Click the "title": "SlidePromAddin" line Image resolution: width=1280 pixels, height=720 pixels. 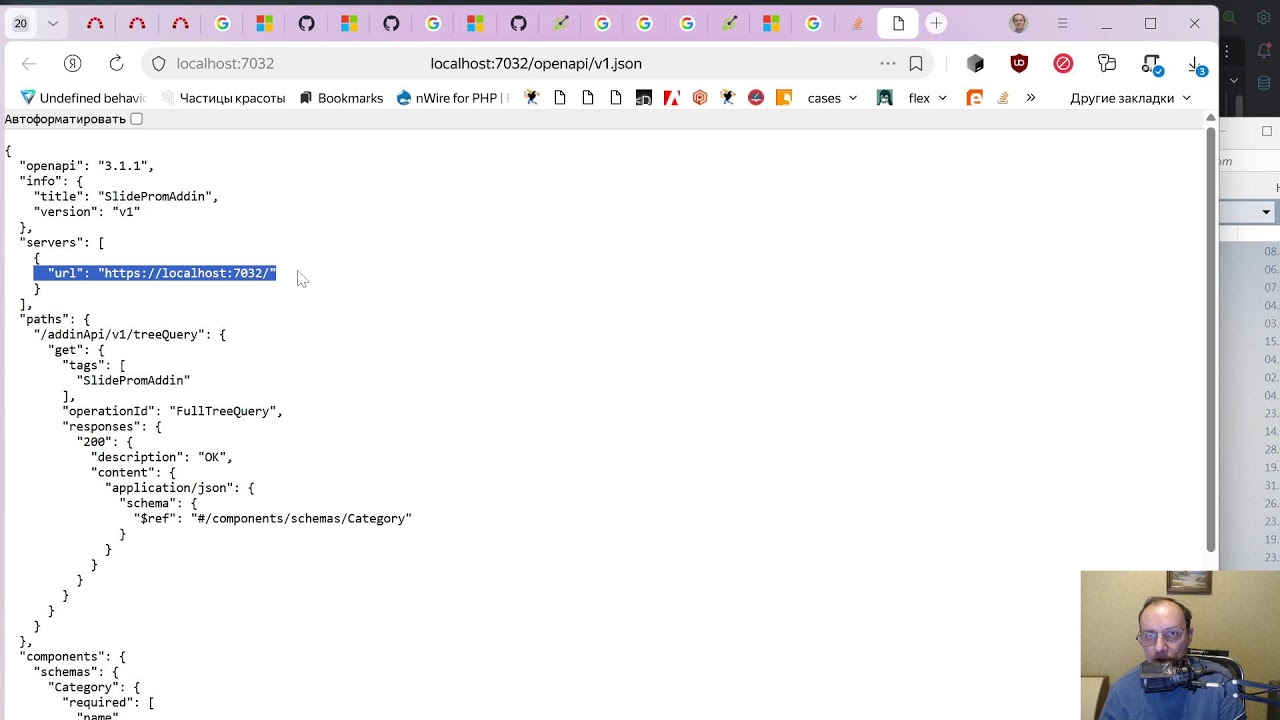coord(125,196)
